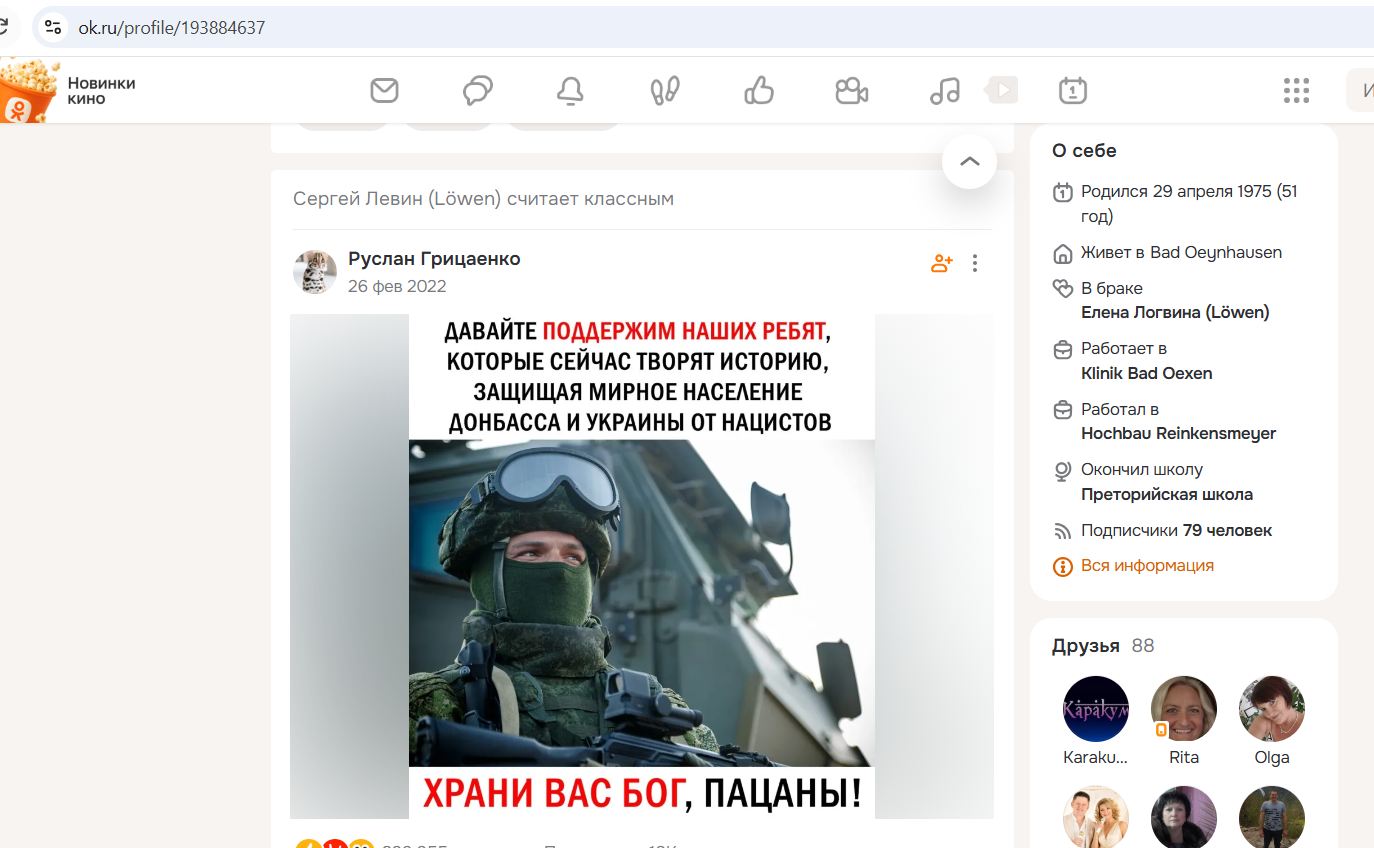This screenshot has height=848, width=1374.
Task: Open the Notifications bell icon
Action: 570,91
